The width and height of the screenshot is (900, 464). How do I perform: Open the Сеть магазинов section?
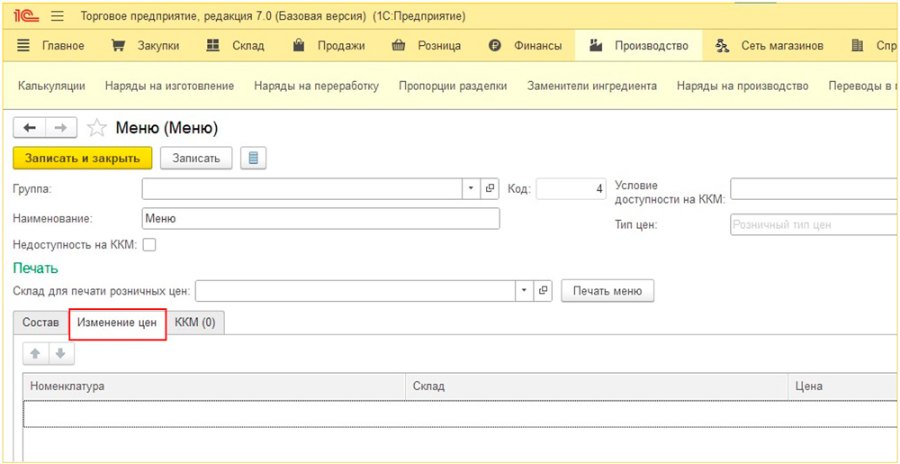pyautogui.click(x=770, y=46)
